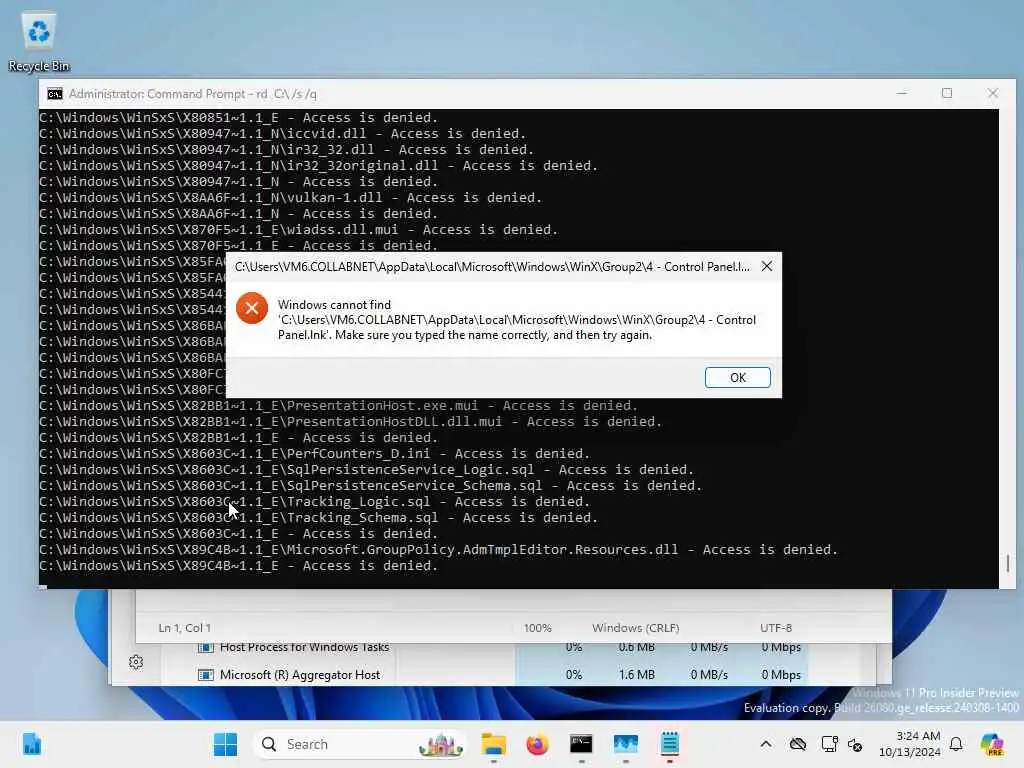This screenshot has width=1024, height=768.
Task: Click the Aggregator Host process icon
Action: pos(206,675)
